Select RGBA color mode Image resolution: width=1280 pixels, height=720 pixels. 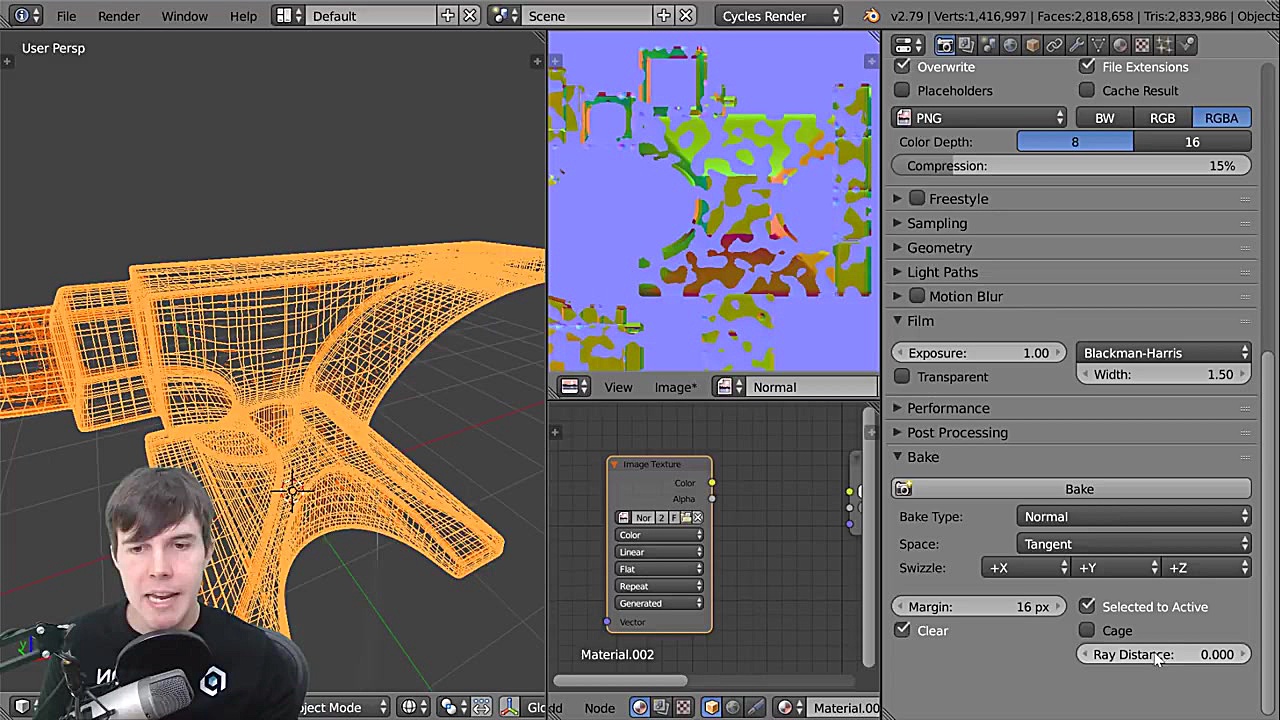(1222, 118)
